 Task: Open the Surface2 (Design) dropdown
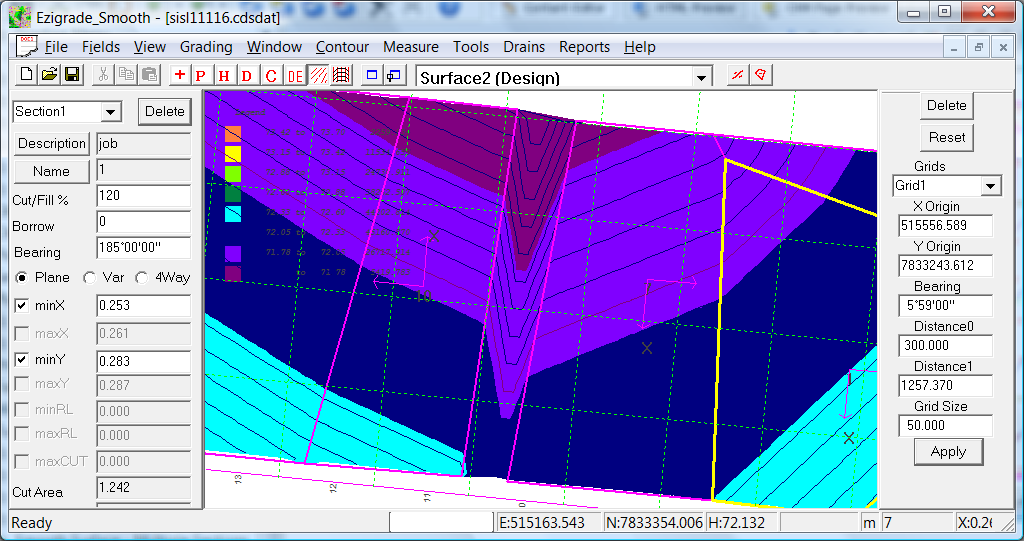click(702, 78)
